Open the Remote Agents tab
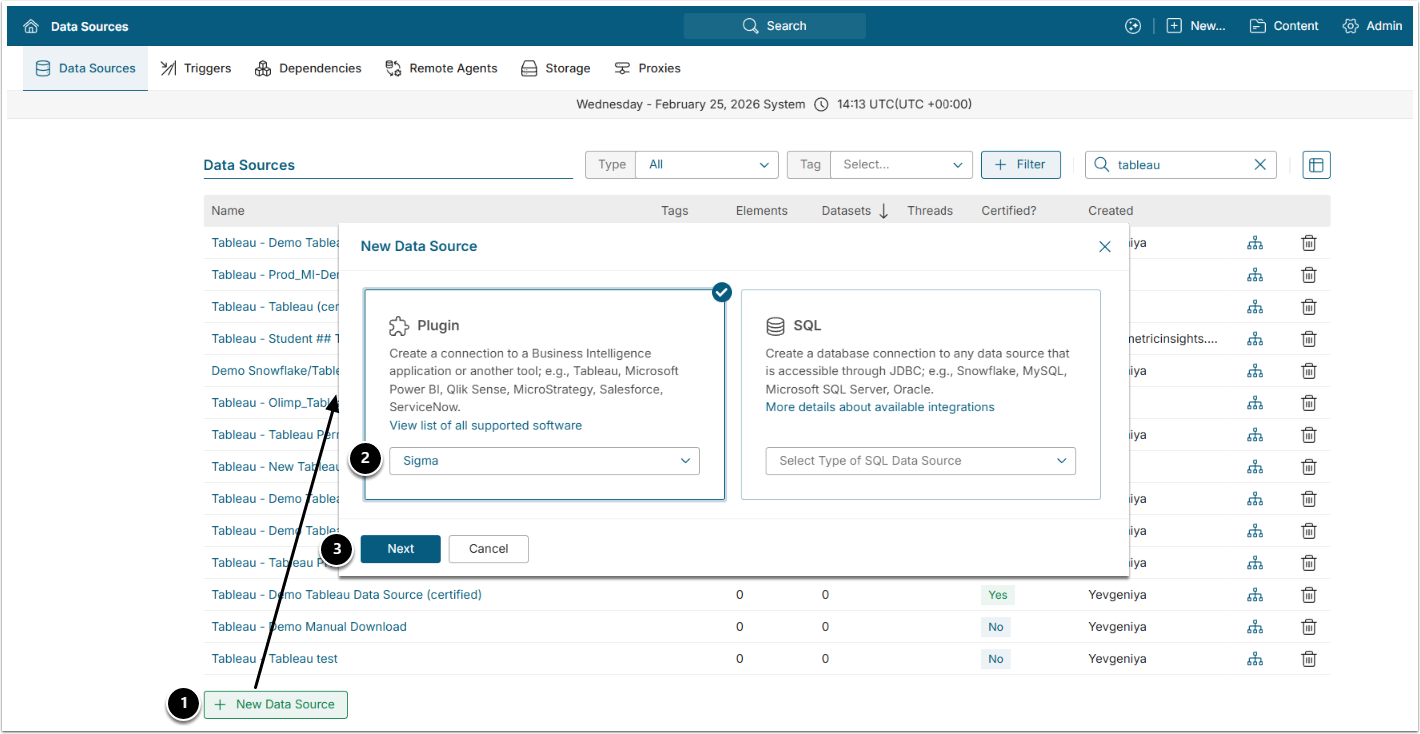Viewport: 1420px width, 734px height. [x=441, y=68]
